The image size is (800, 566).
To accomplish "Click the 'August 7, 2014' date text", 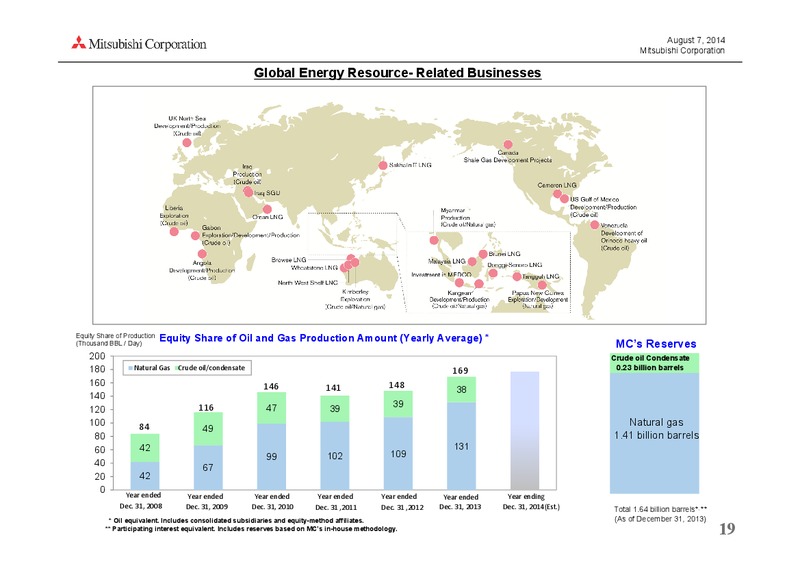I will (696, 40).
